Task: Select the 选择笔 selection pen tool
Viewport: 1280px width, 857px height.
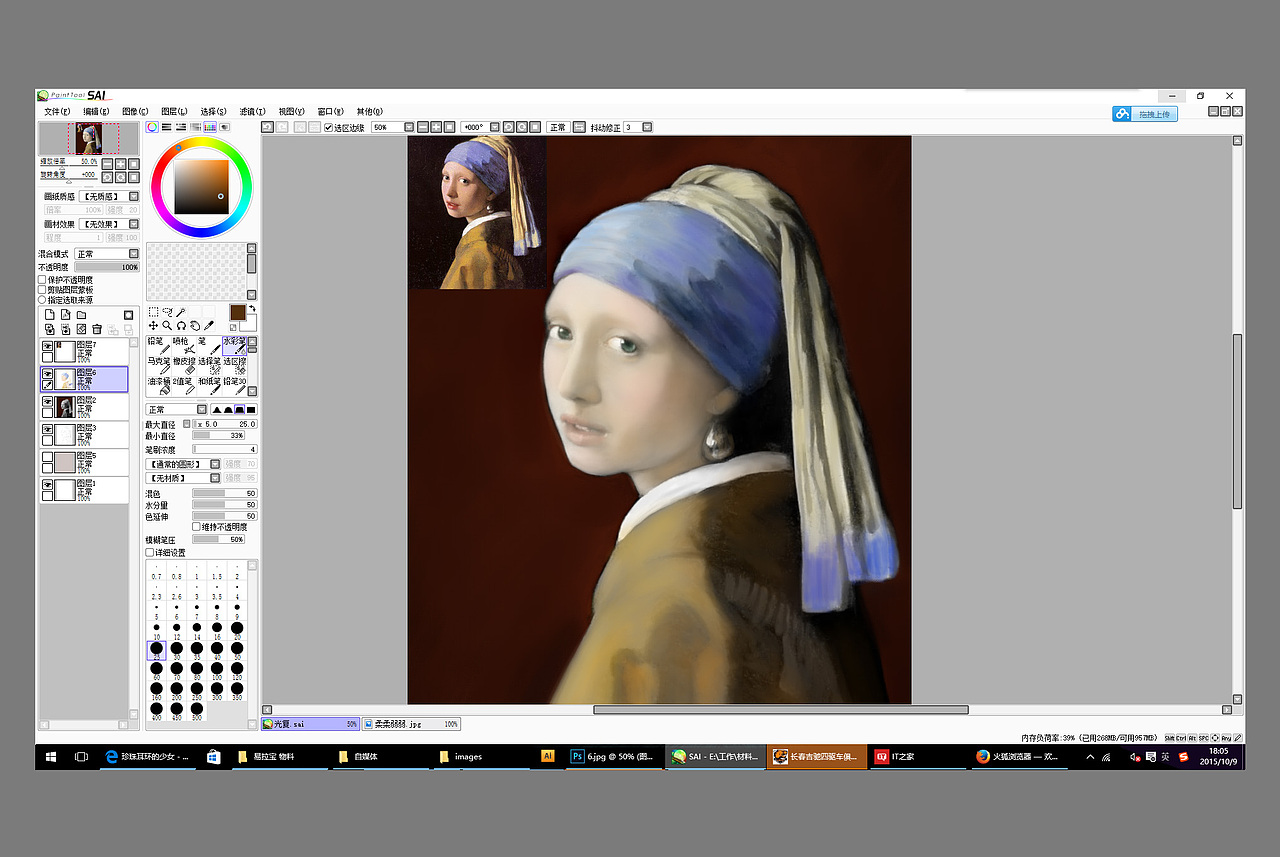Action: click(x=209, y=366)
